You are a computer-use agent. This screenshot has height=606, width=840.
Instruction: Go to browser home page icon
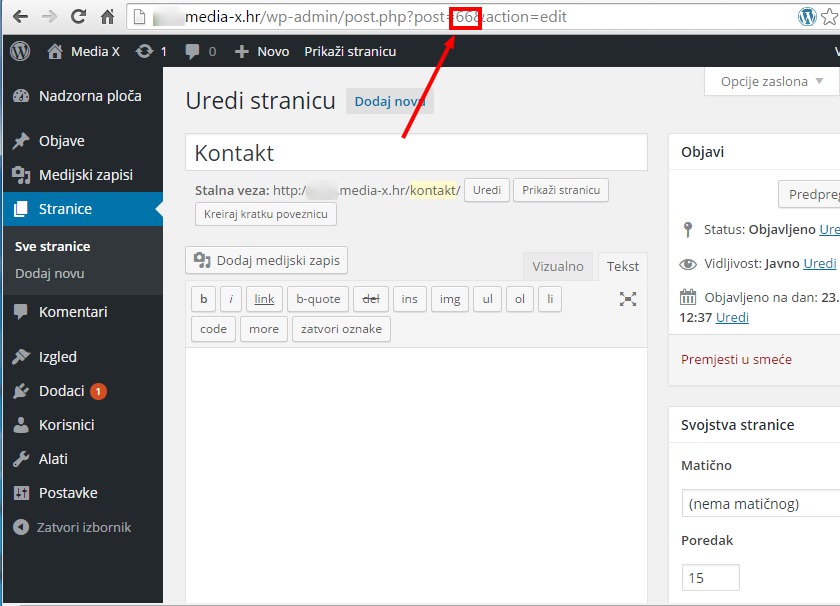point(108,17)
